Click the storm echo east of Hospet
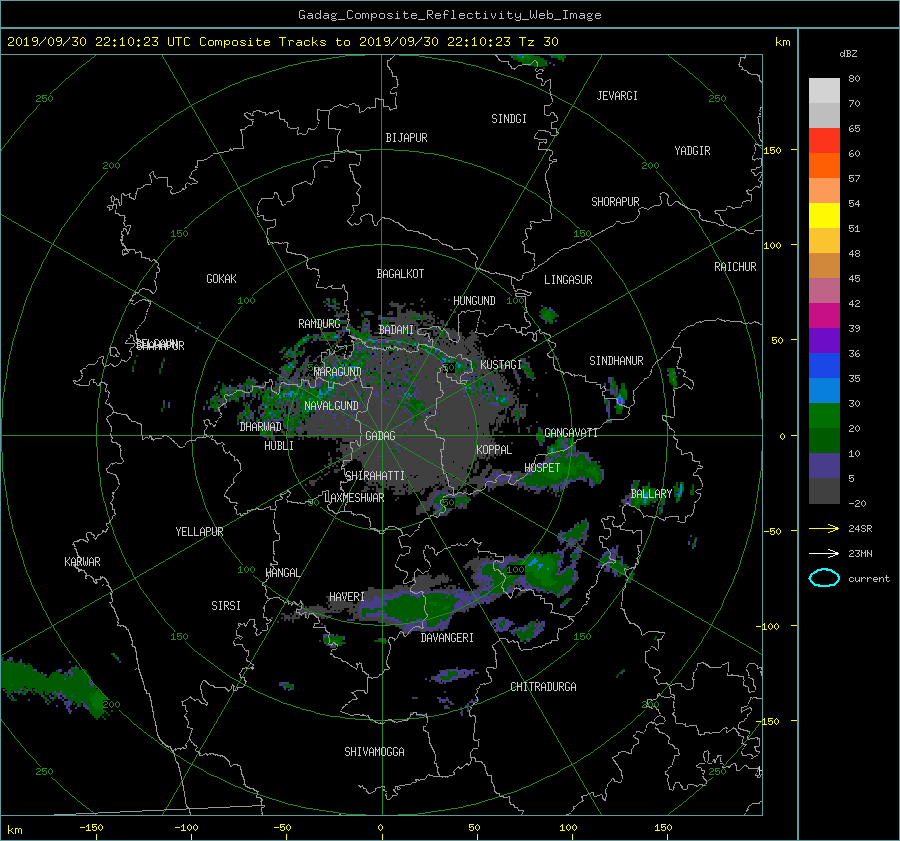Image resolution: width=900 pixels, height=841 pixels. 565,471
